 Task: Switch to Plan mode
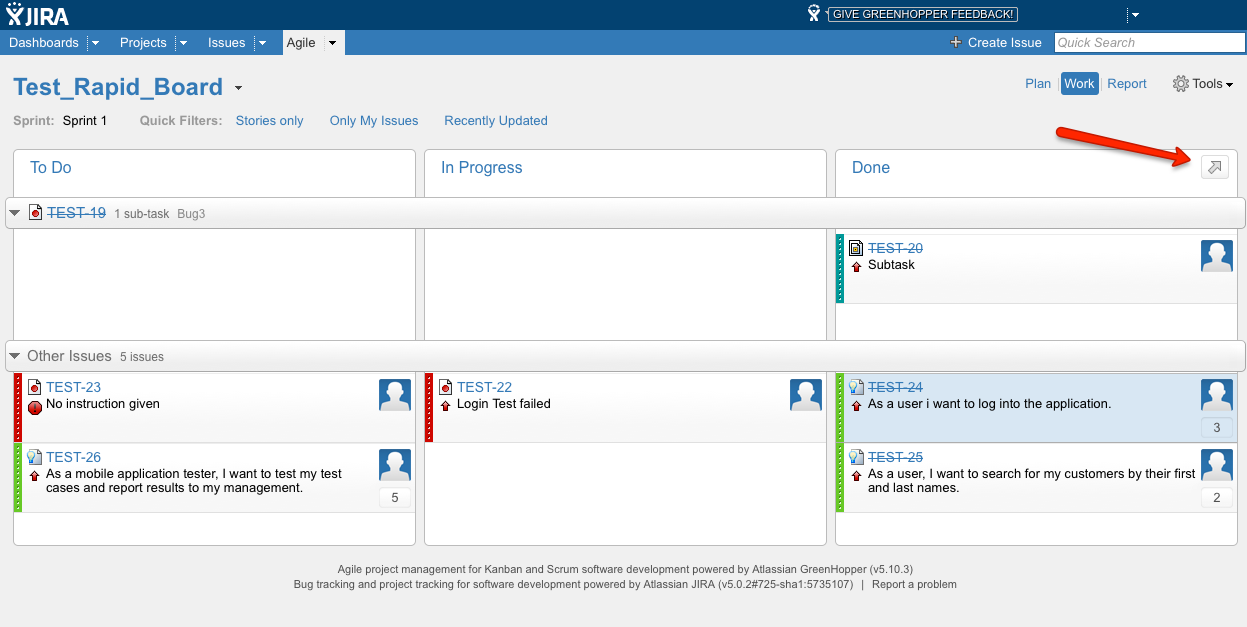point(1038,84)
